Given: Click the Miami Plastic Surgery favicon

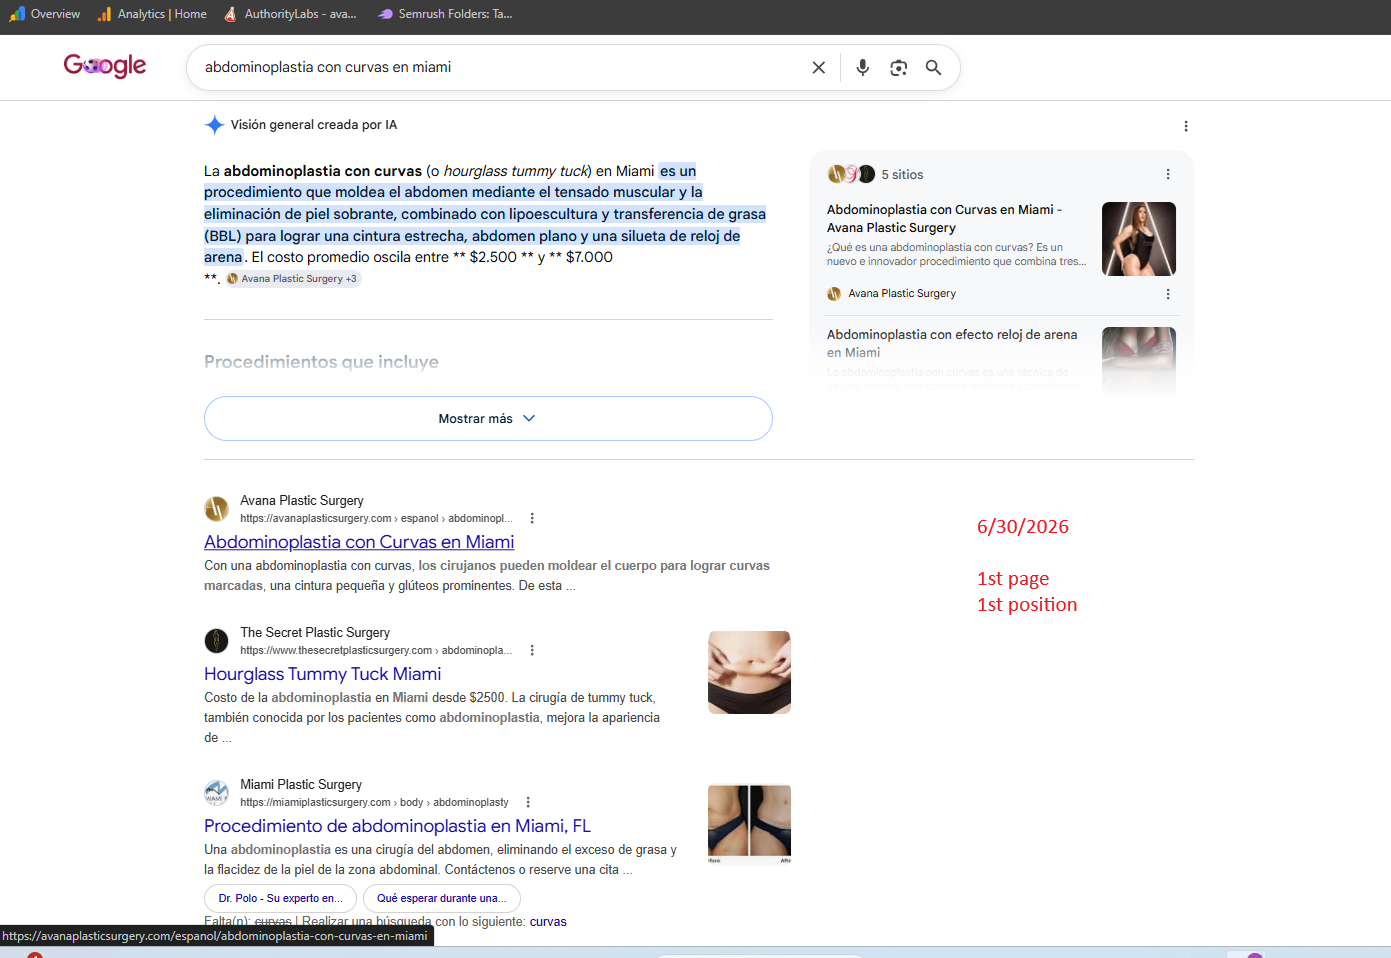Looking at the screenshot, I should tap(217, 793).
